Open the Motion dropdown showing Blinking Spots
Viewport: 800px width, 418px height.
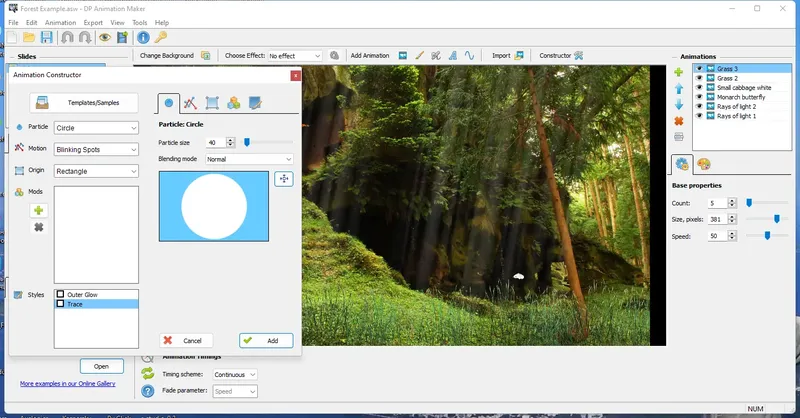(x=96, y=149)
